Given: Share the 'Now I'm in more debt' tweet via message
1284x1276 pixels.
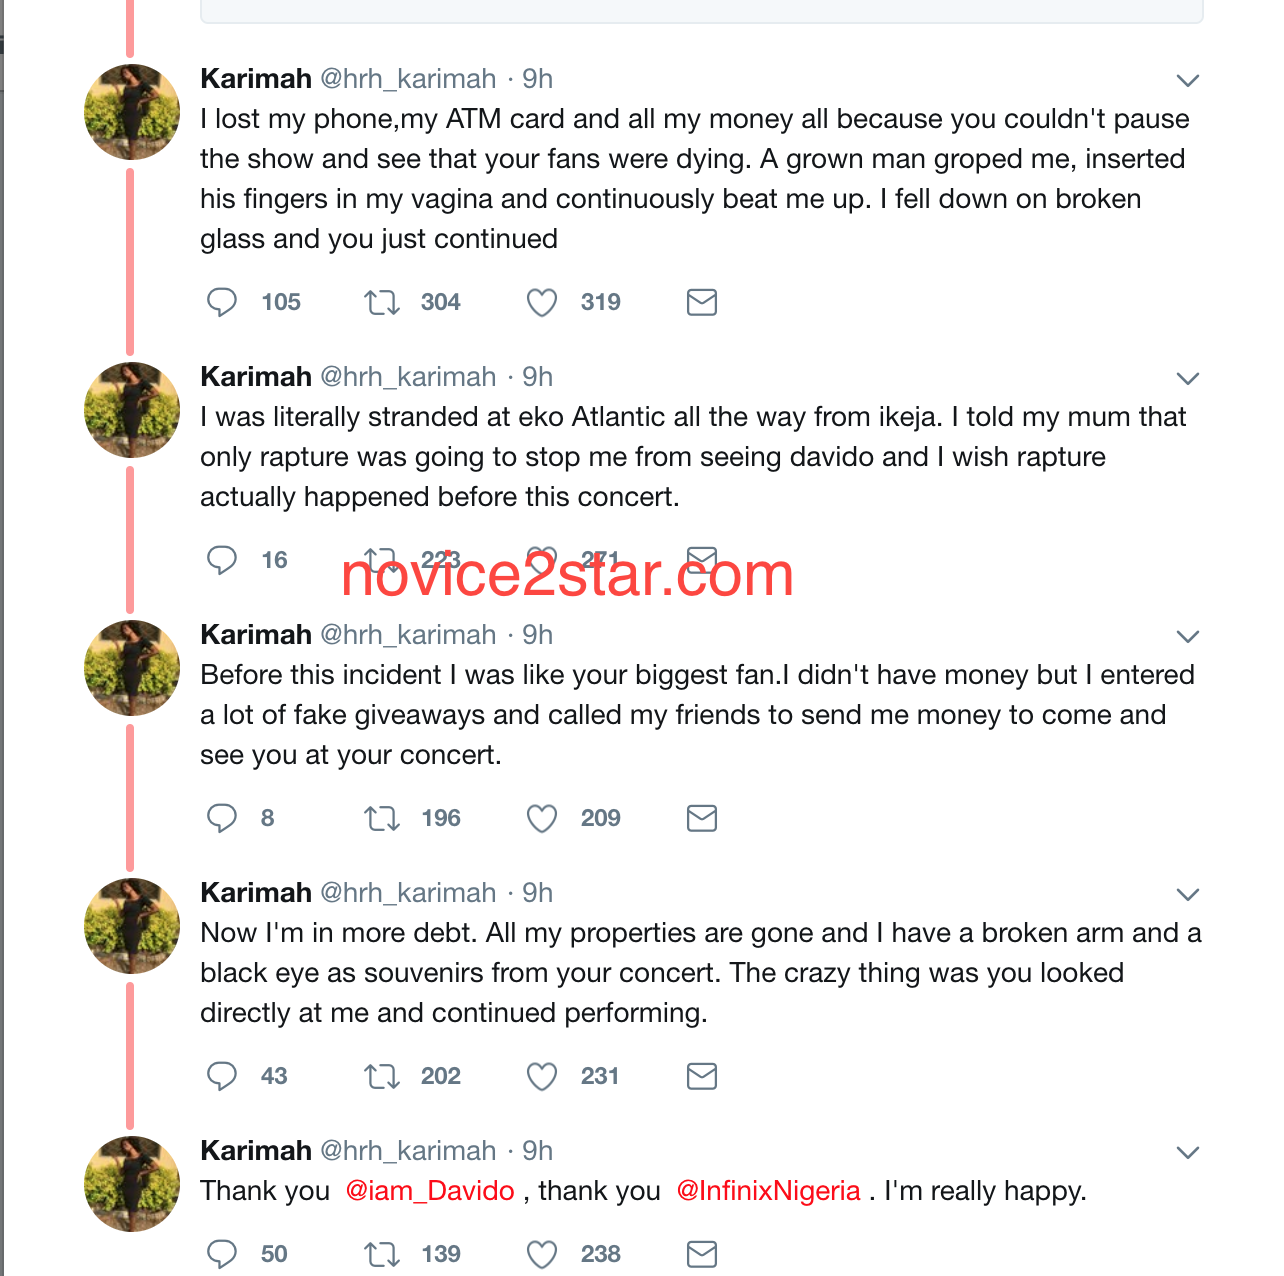Looking at the screenshot, I should [x=702, y=1076].
